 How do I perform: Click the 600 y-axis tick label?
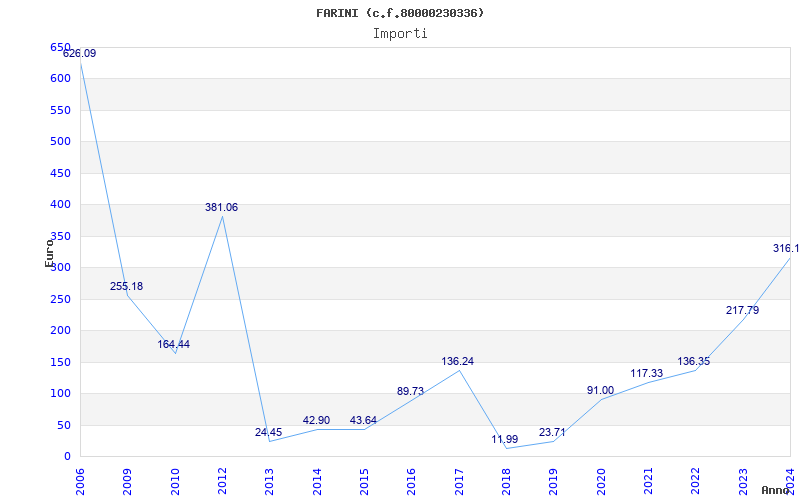(x=60, y=79)
